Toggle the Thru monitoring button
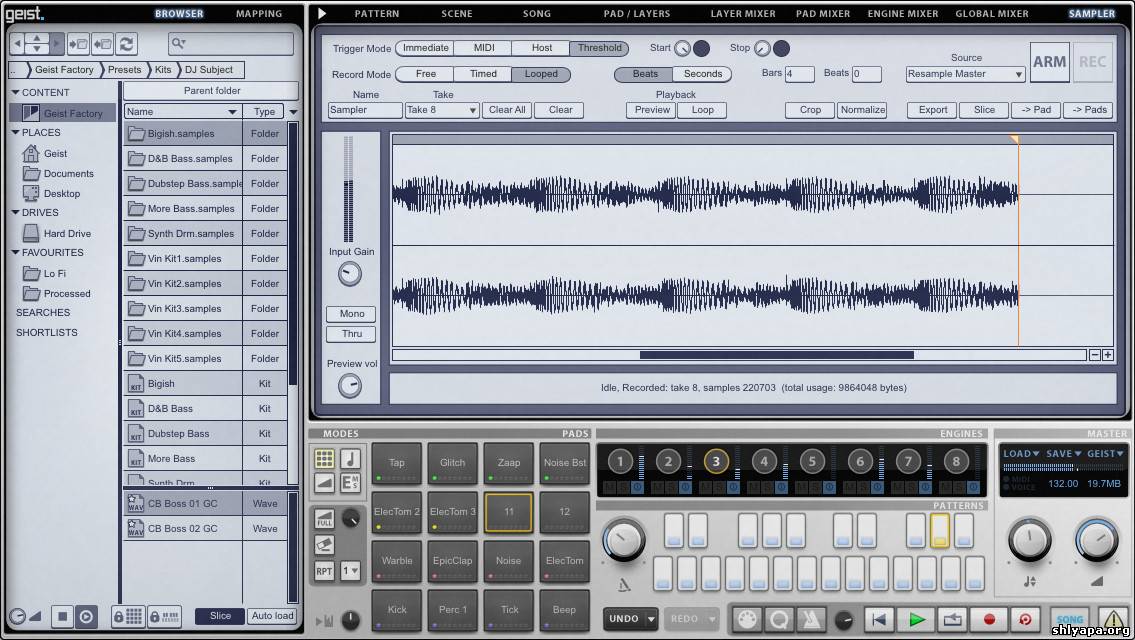Viewport: 1135px width, 640px height. 351,334
